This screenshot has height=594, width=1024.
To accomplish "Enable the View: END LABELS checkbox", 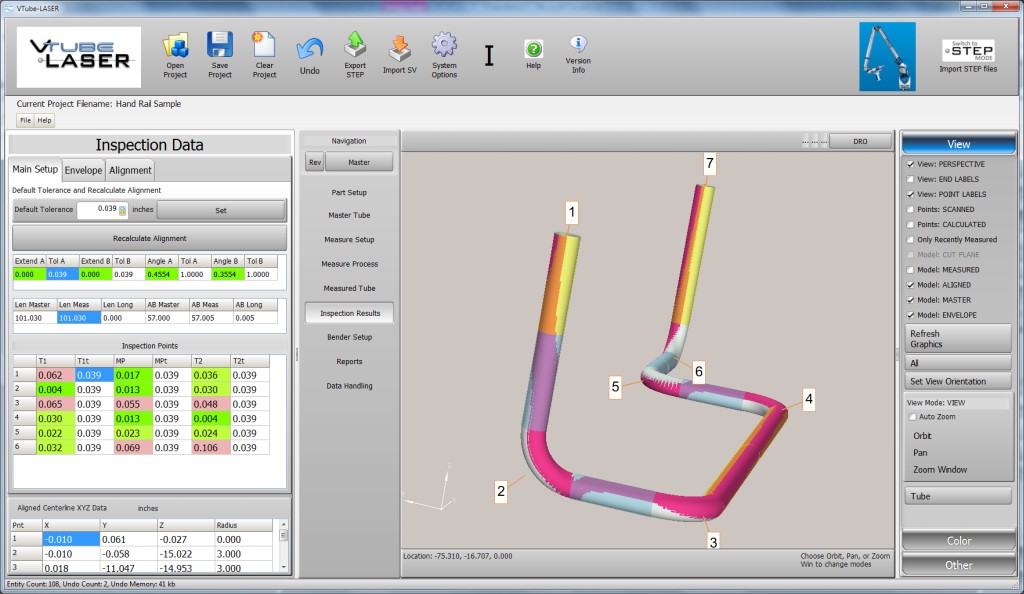I will (x=910, y=179).
